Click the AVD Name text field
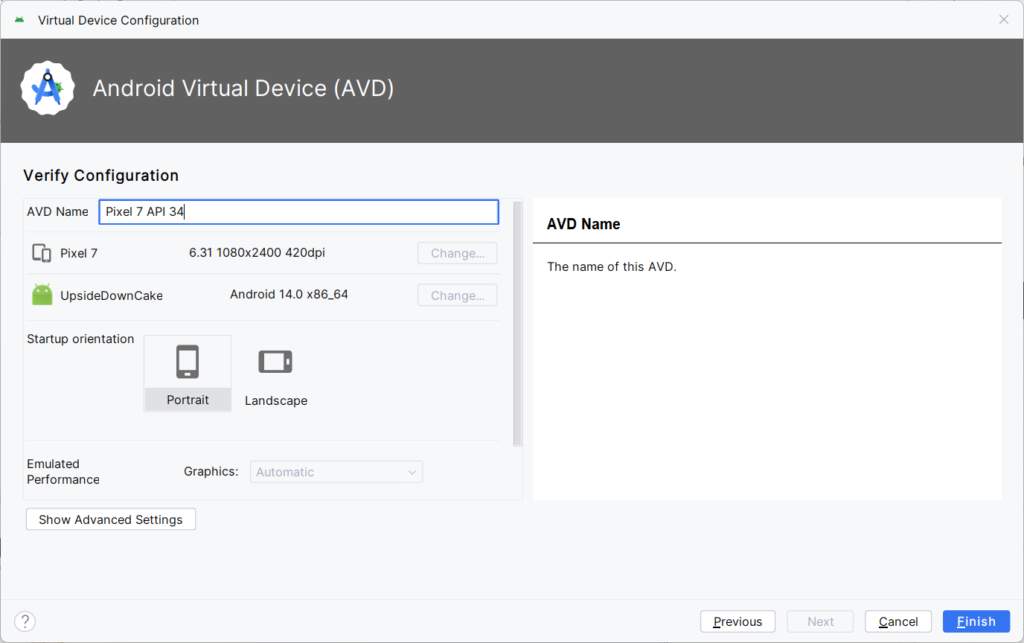1024x643 pixels. 298,212
